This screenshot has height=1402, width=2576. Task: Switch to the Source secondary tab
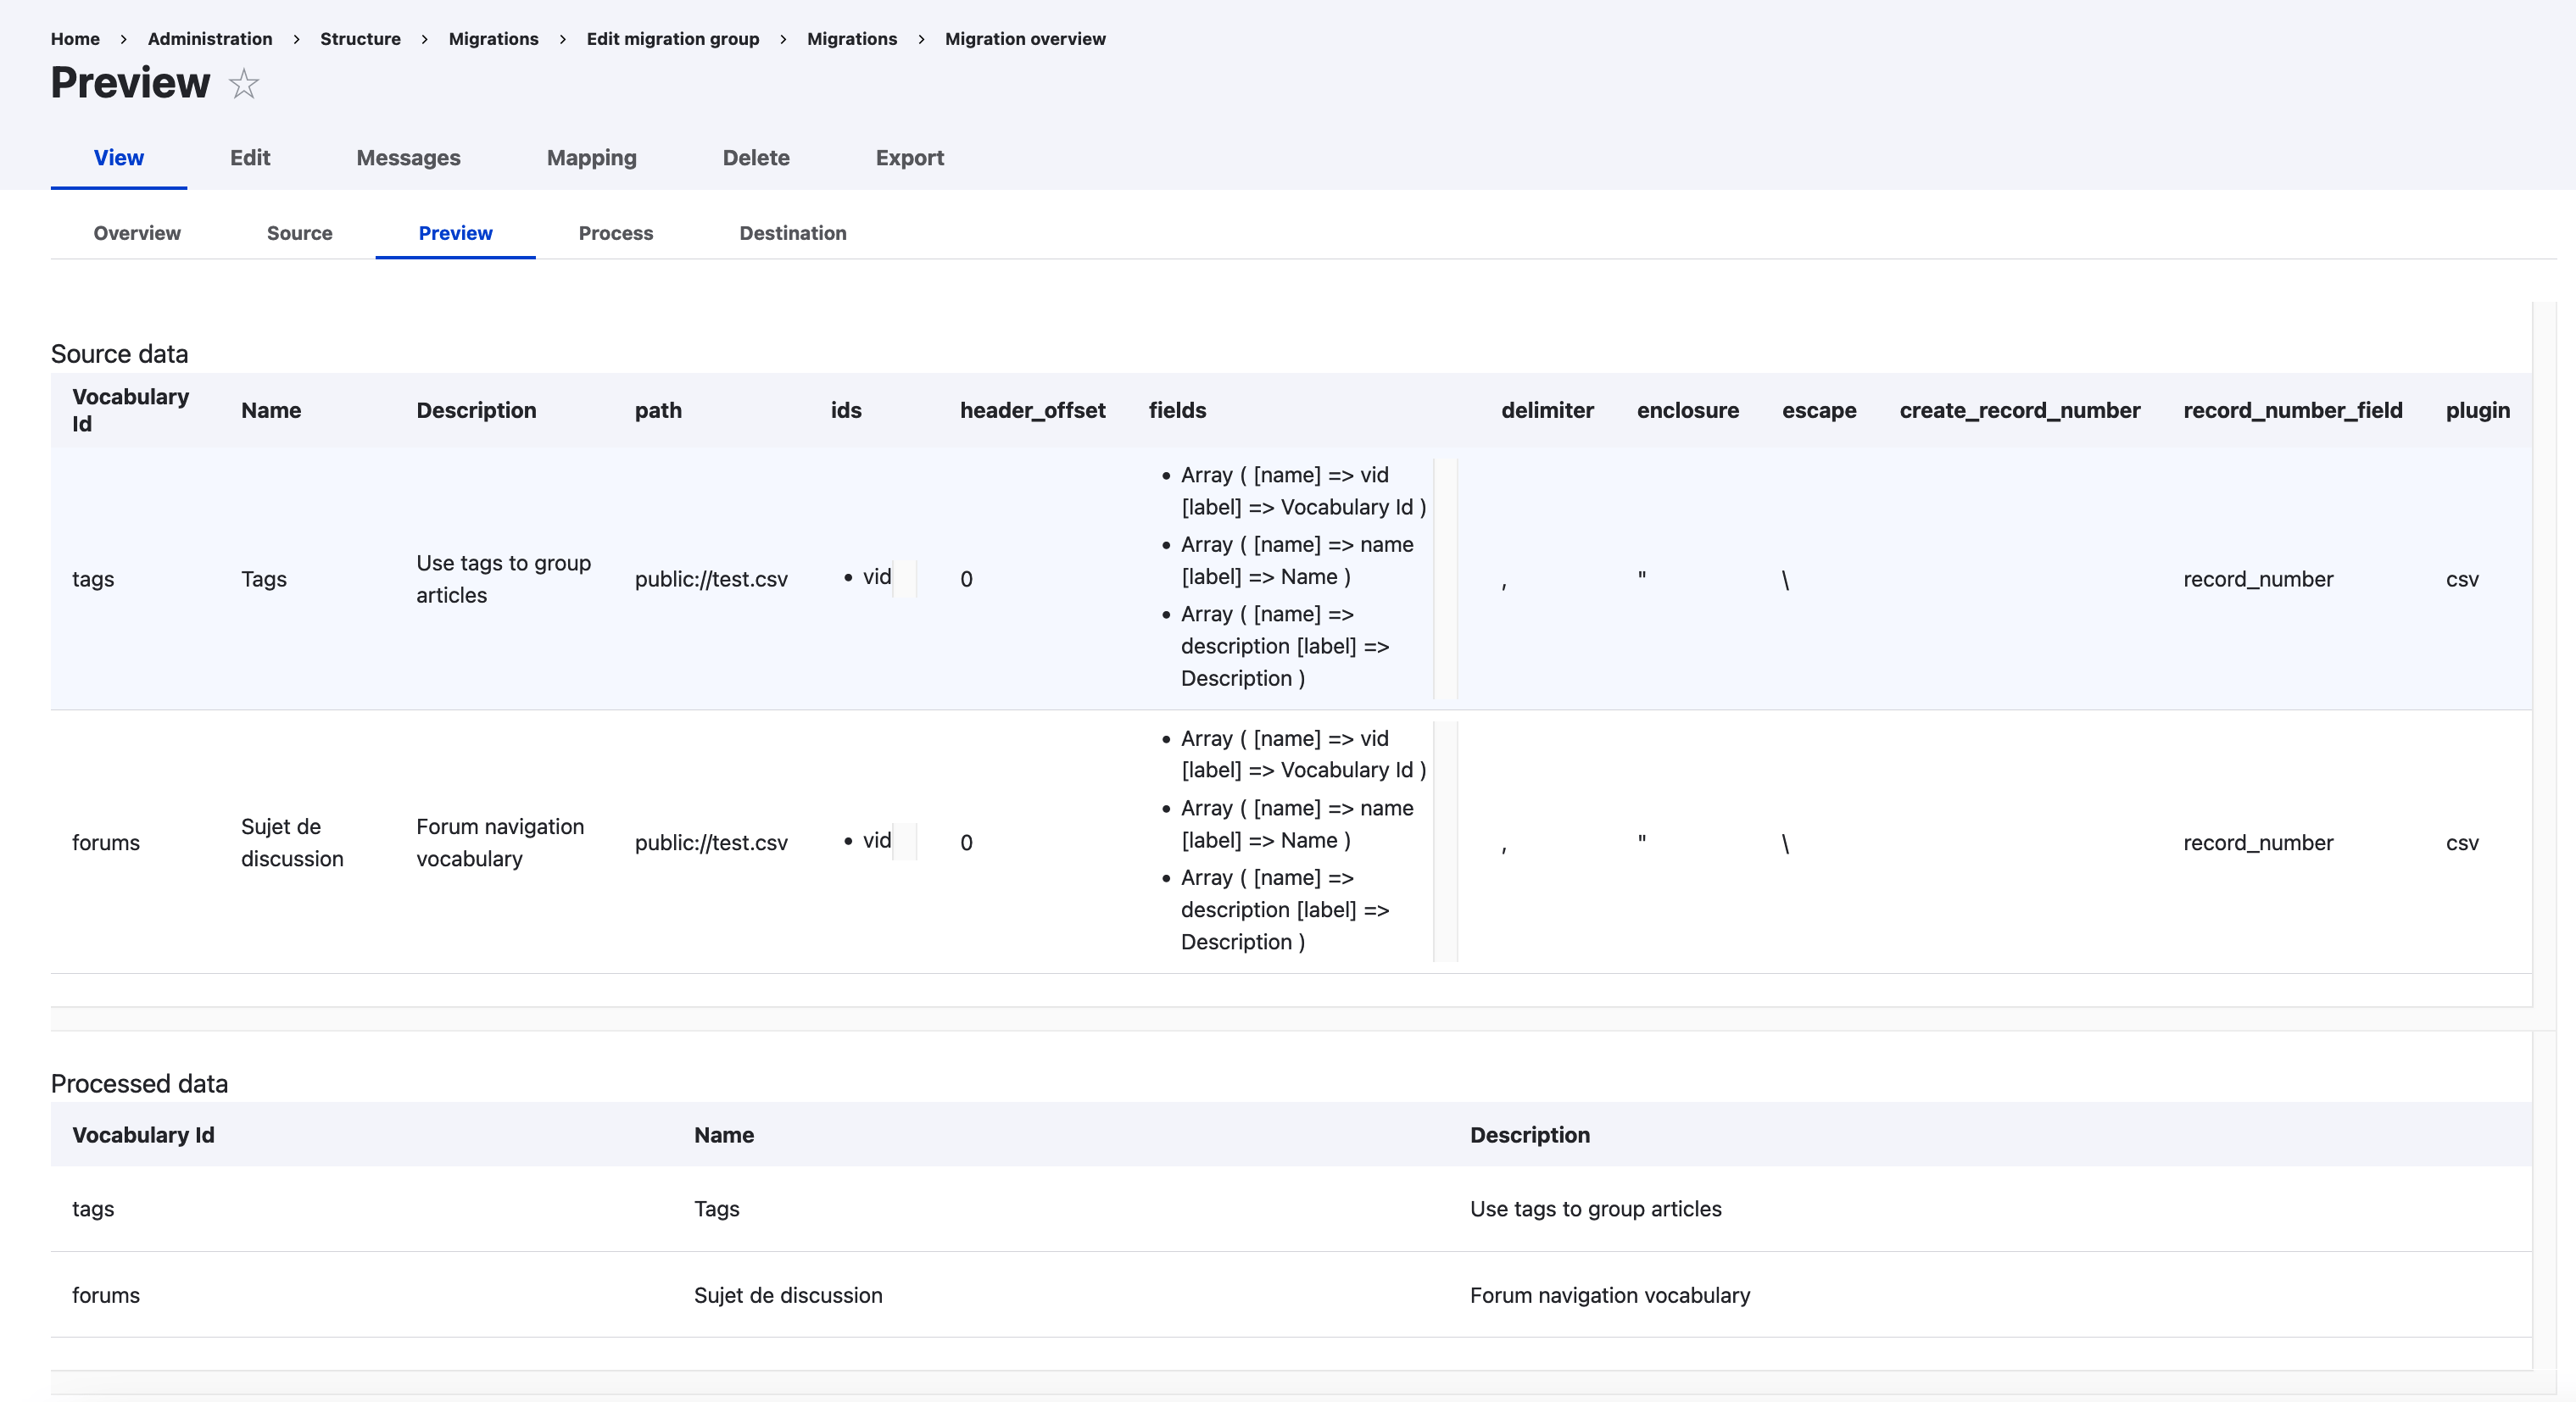click(x=299, y=233)
